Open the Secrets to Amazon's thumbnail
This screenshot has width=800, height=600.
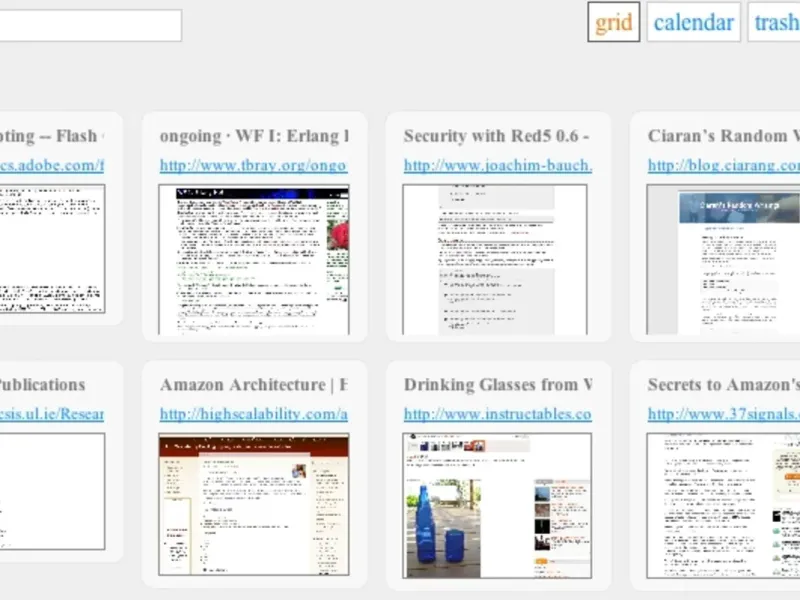[x=723, y=506]
